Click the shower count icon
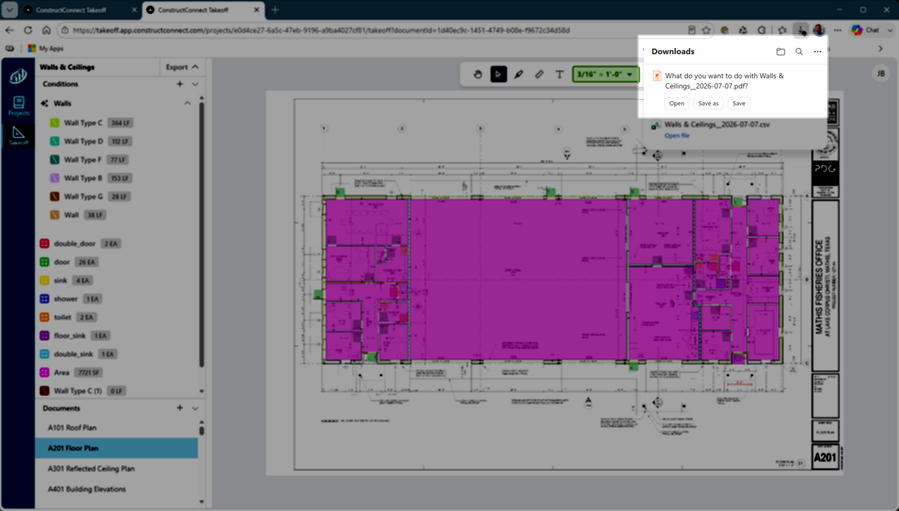 point(44,299)
